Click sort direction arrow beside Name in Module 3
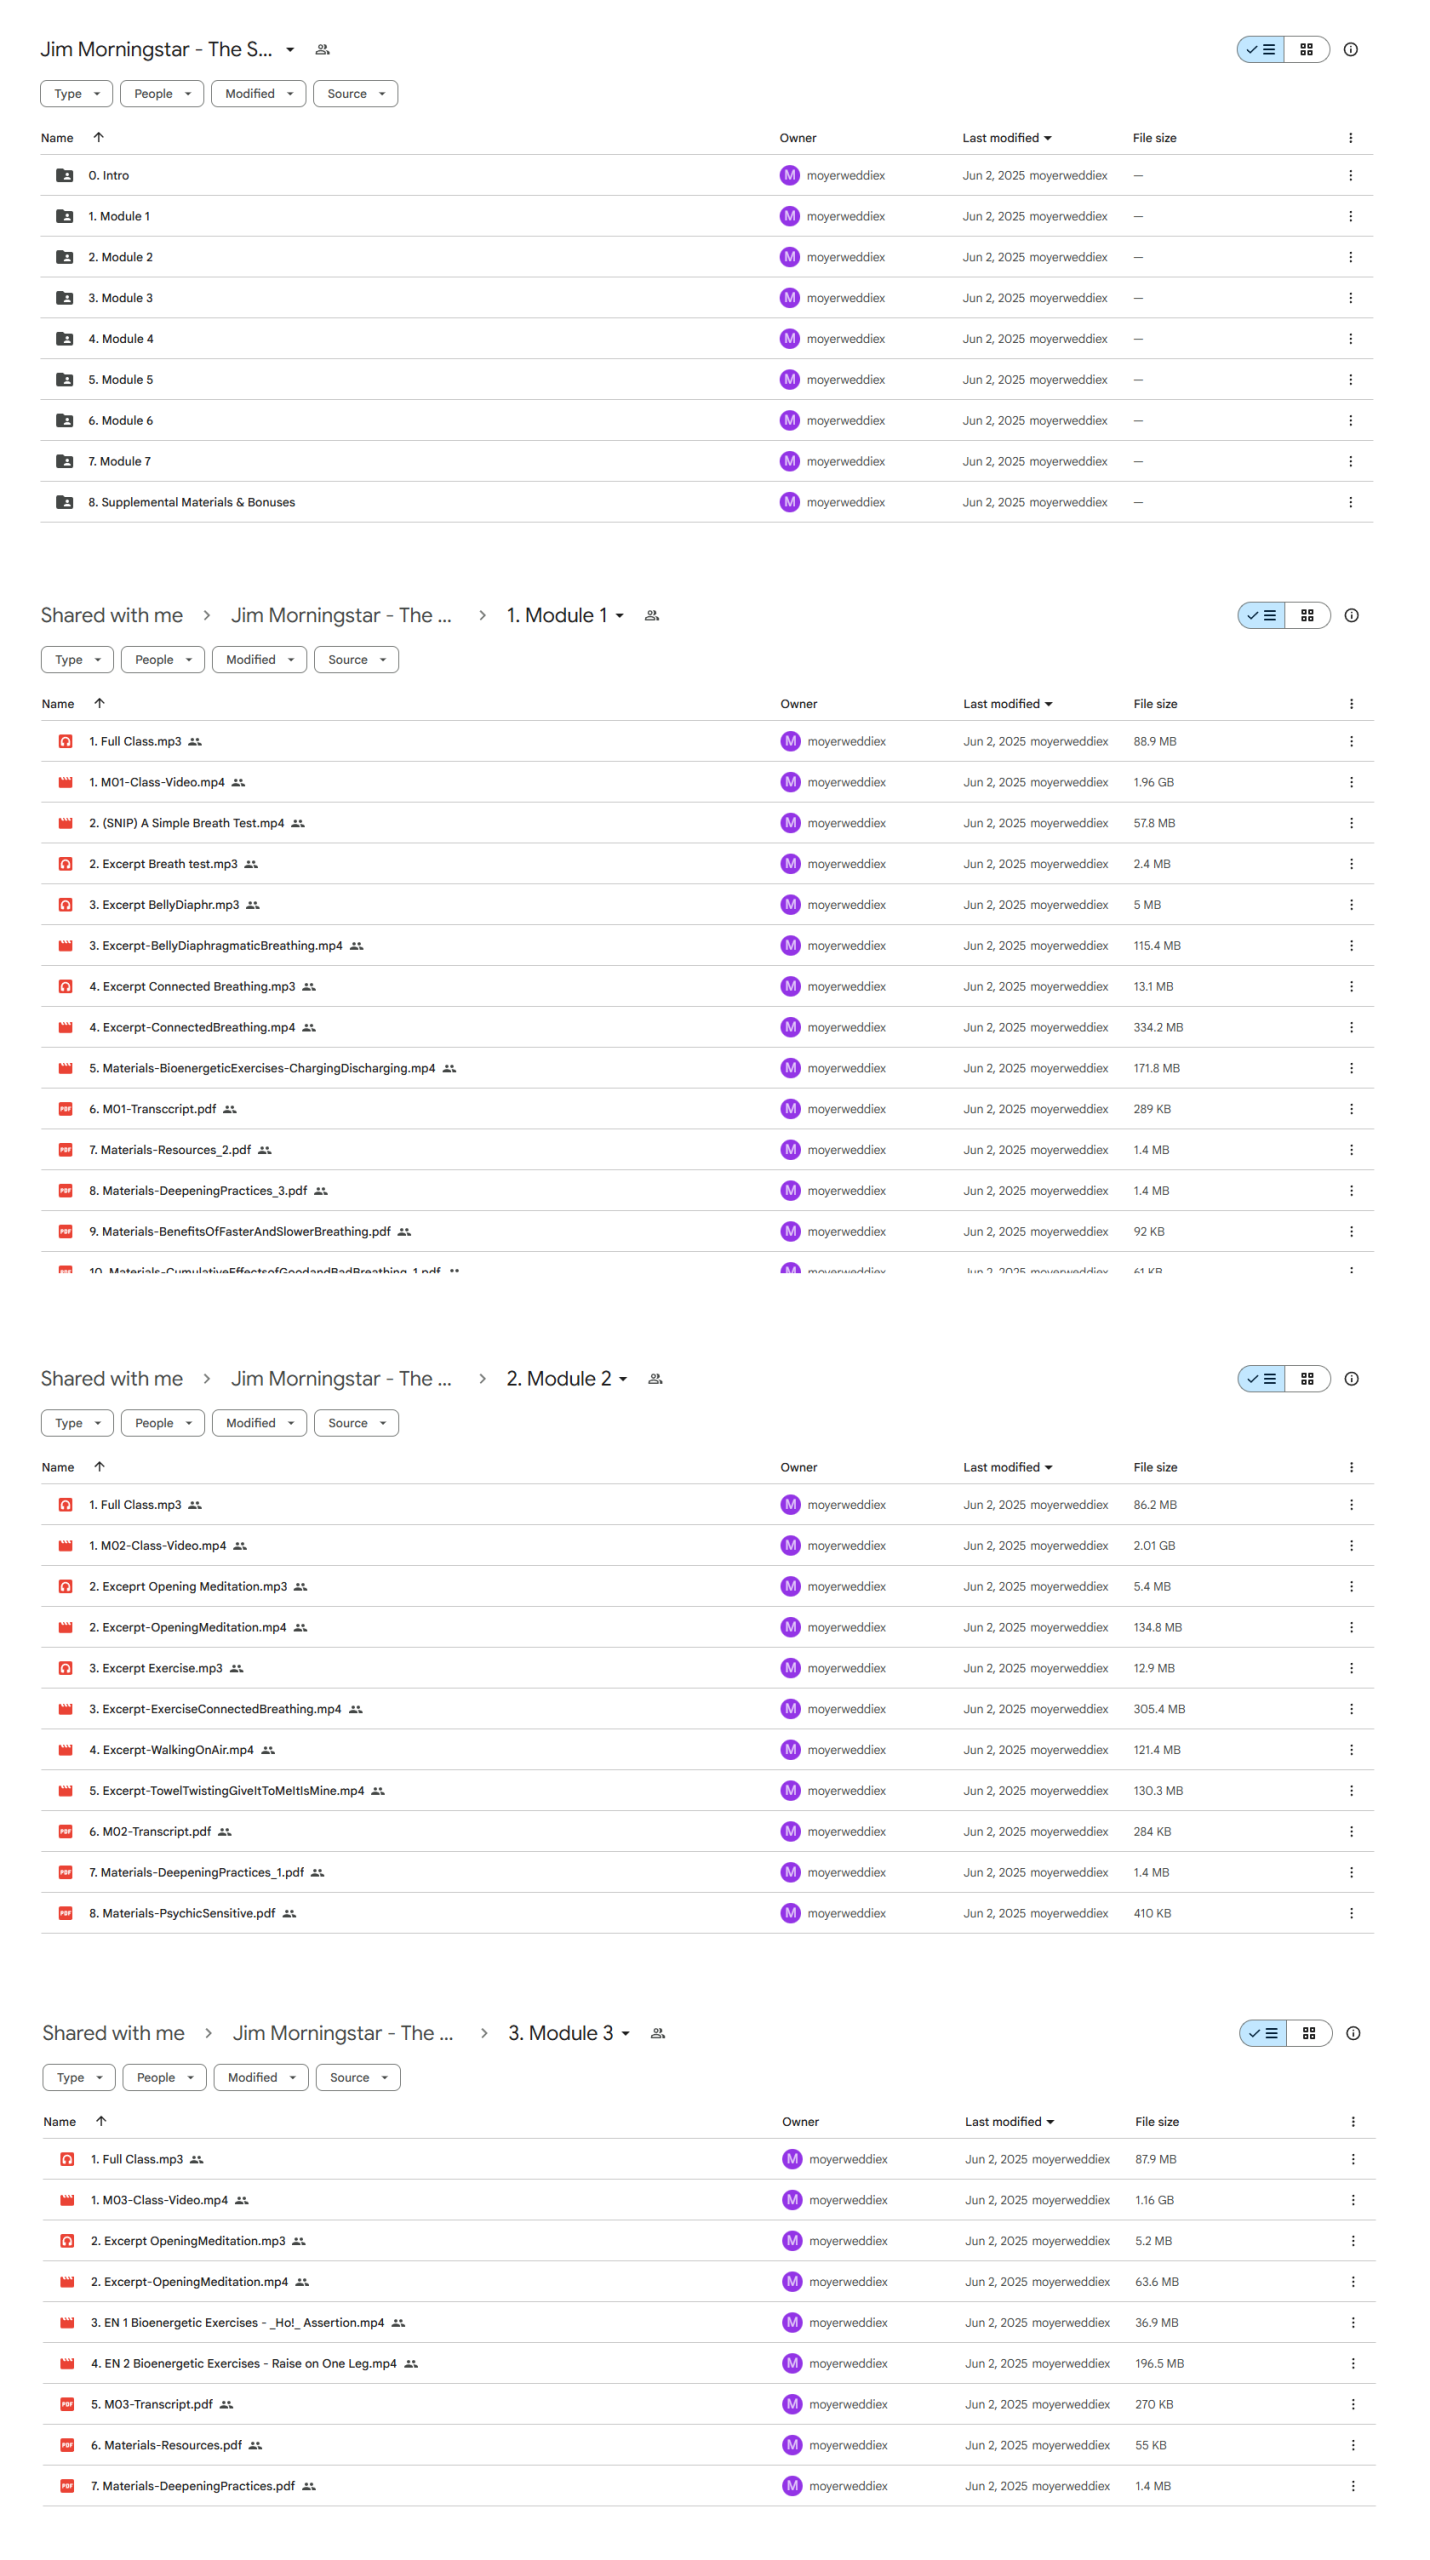The image size is (1430, 2560). (101, 2120)
